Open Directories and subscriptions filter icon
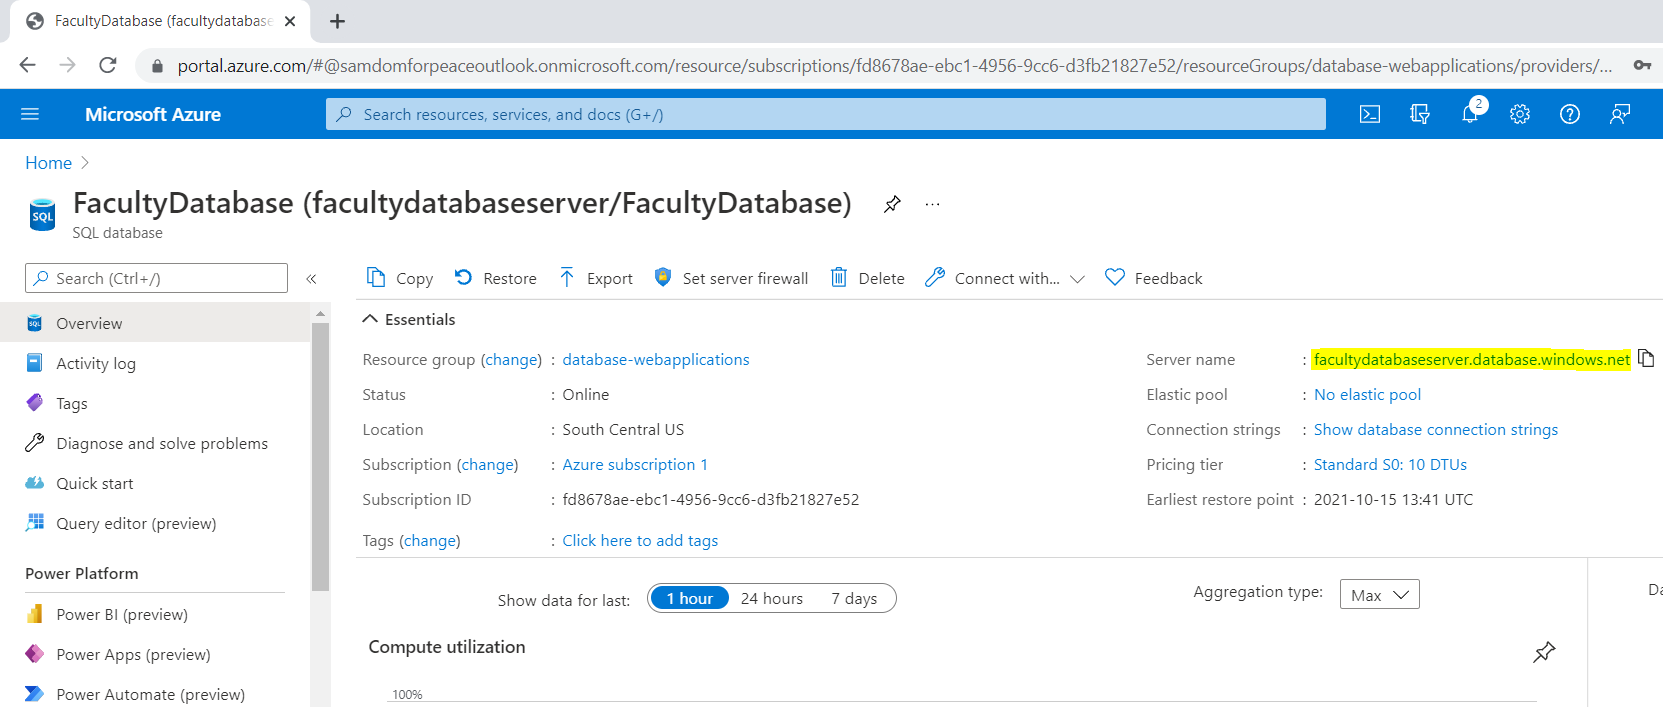The image size is (1663, 707). point(1420,114)
